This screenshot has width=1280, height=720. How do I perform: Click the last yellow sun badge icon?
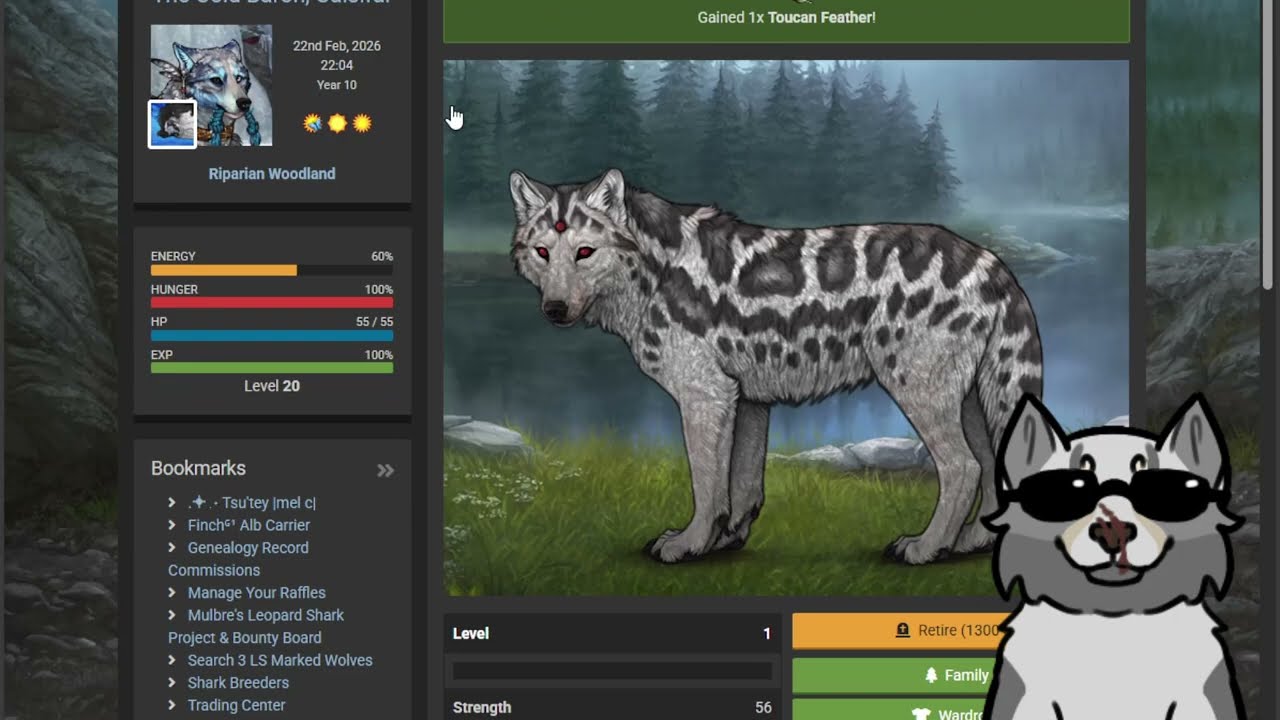pyautogui.click(x=362, y=123)
